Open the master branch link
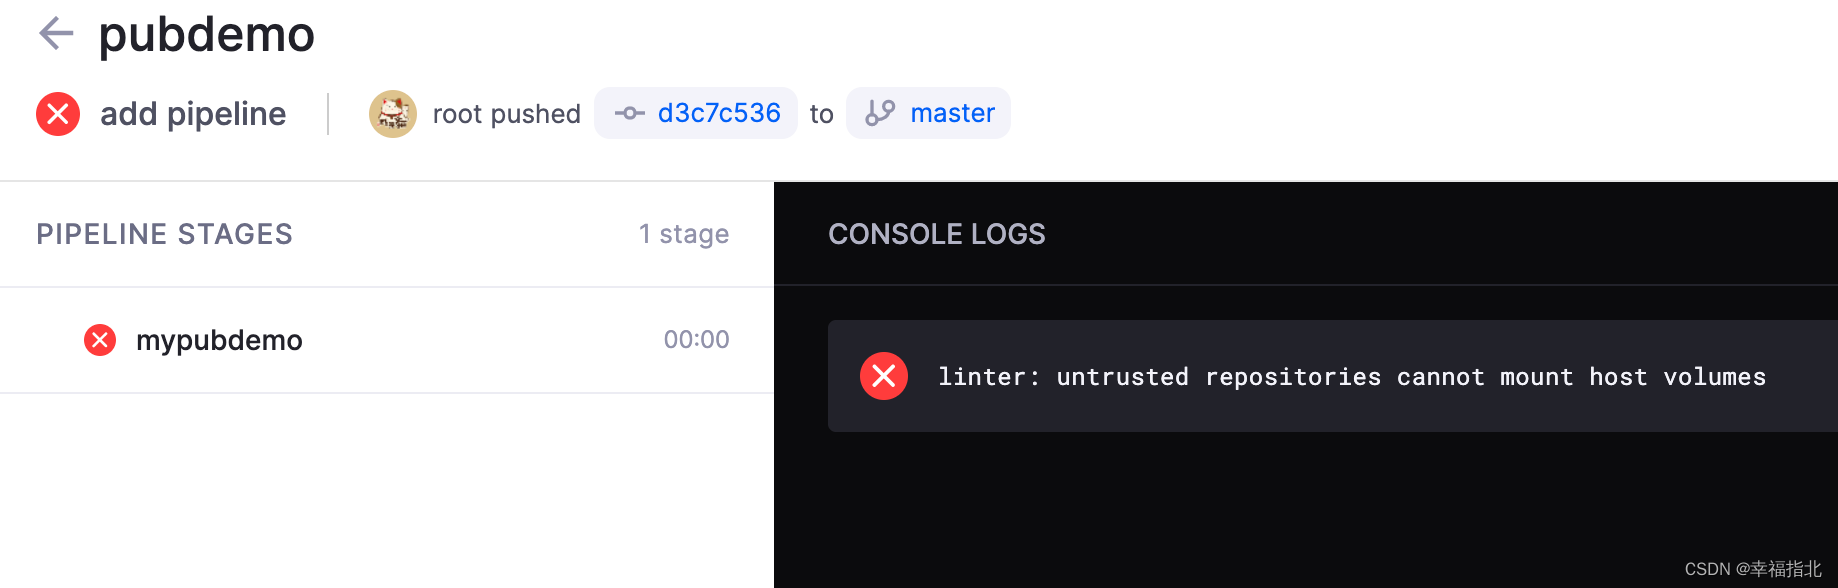 click(952, 113)
